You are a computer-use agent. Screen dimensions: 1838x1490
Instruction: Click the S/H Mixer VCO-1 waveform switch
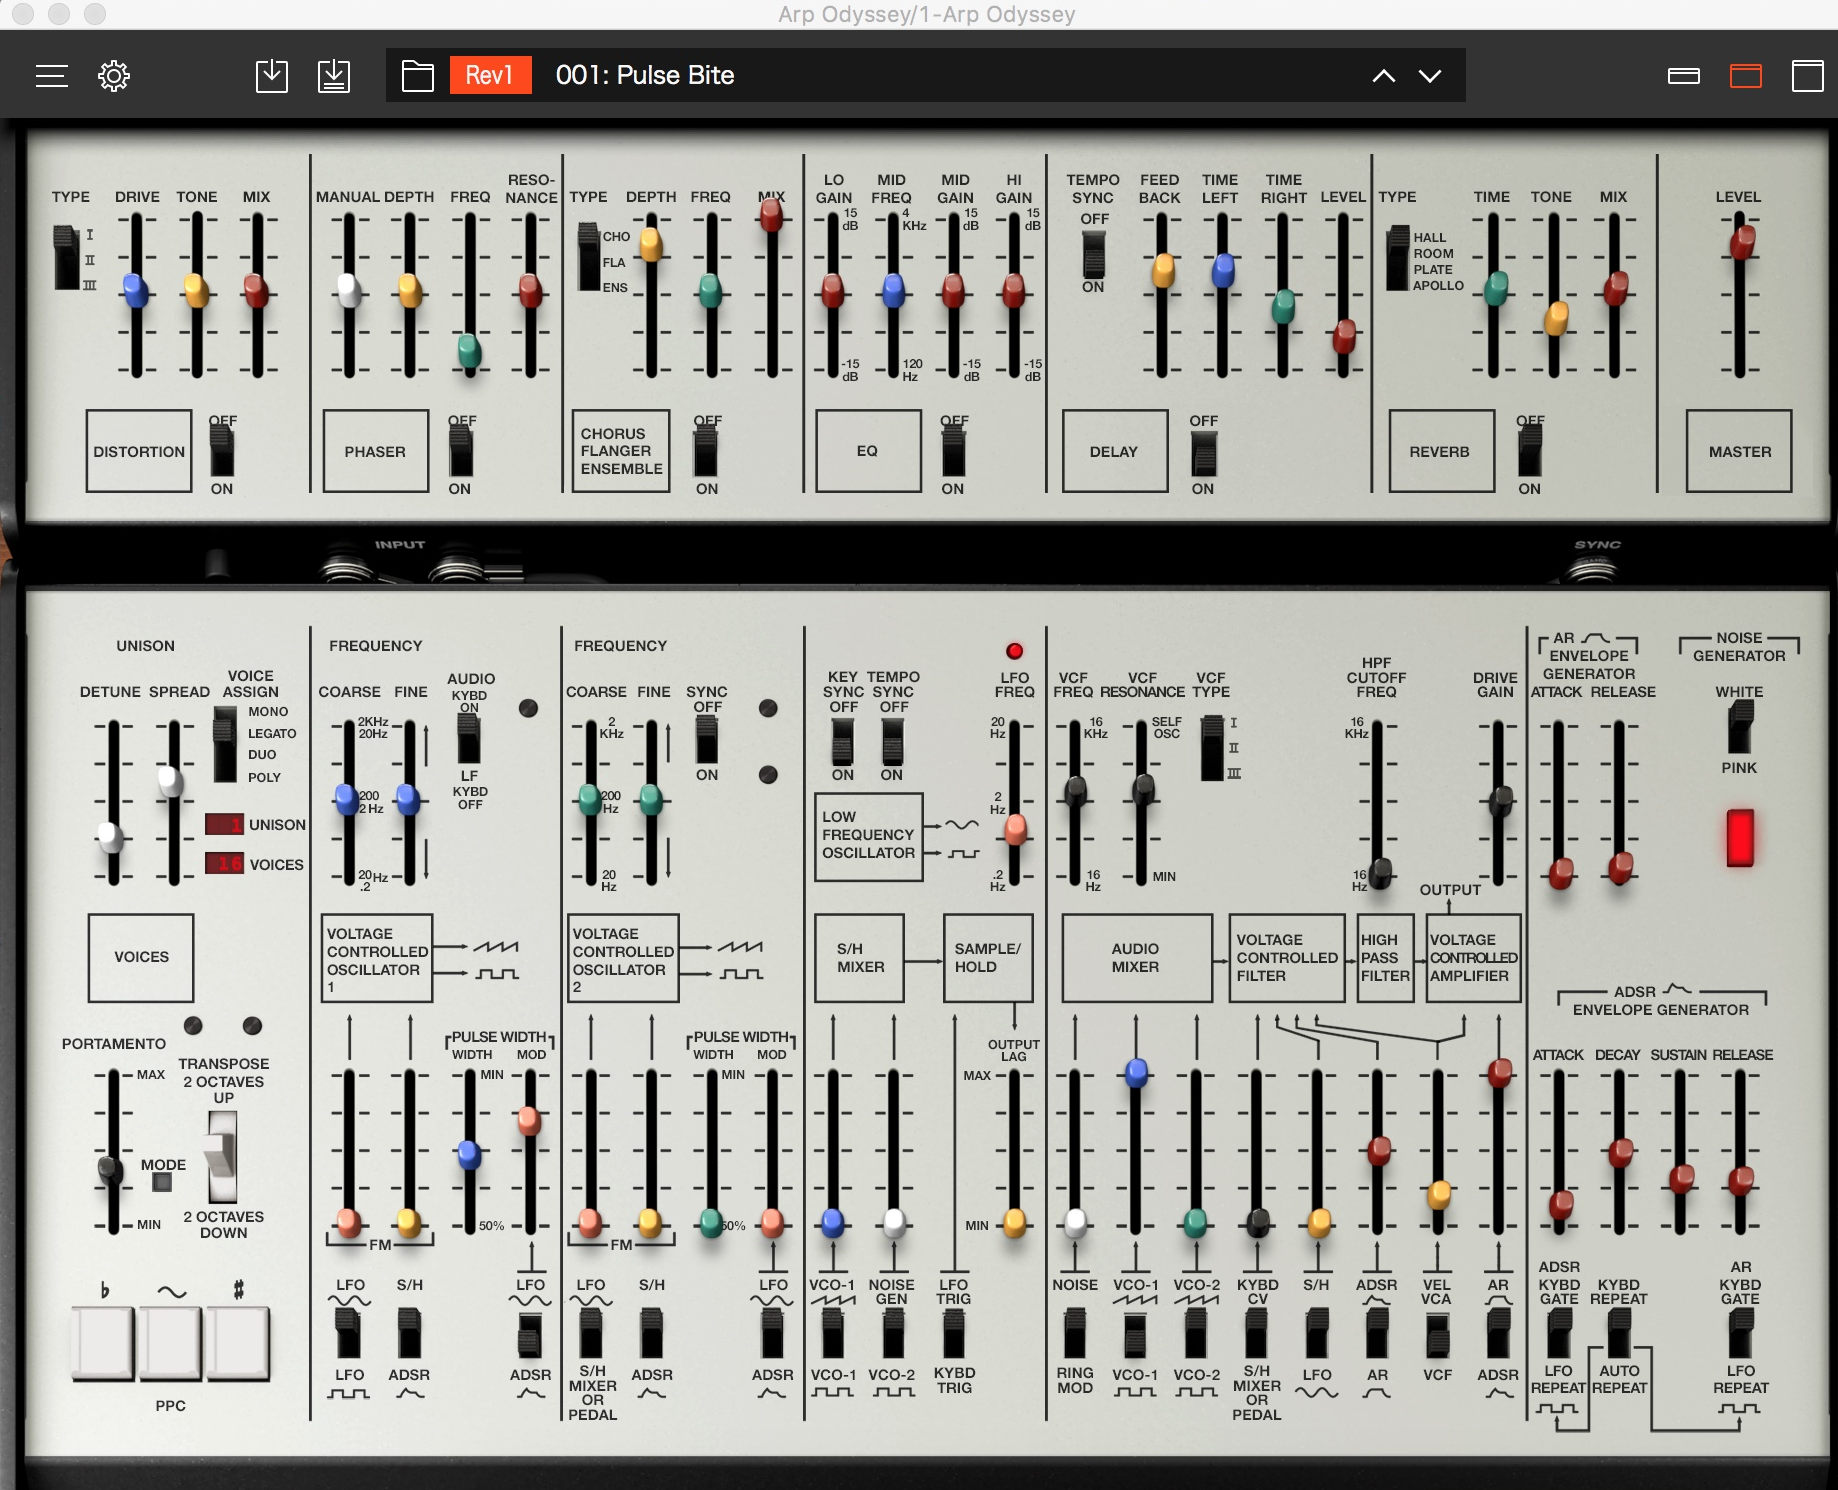832,1333
